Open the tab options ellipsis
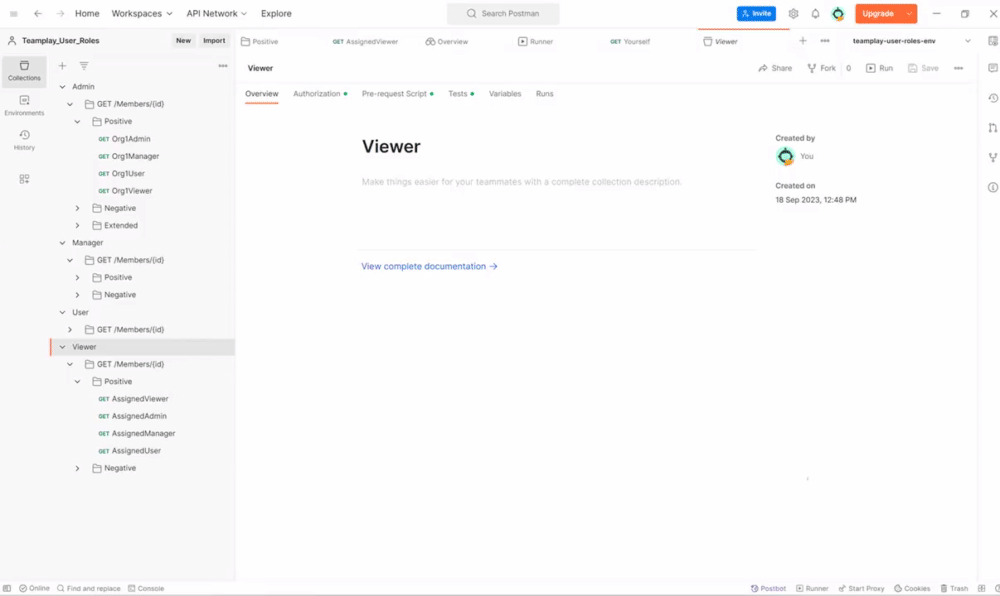Screen dimensions: 1000x596 [x=825, y=41]
